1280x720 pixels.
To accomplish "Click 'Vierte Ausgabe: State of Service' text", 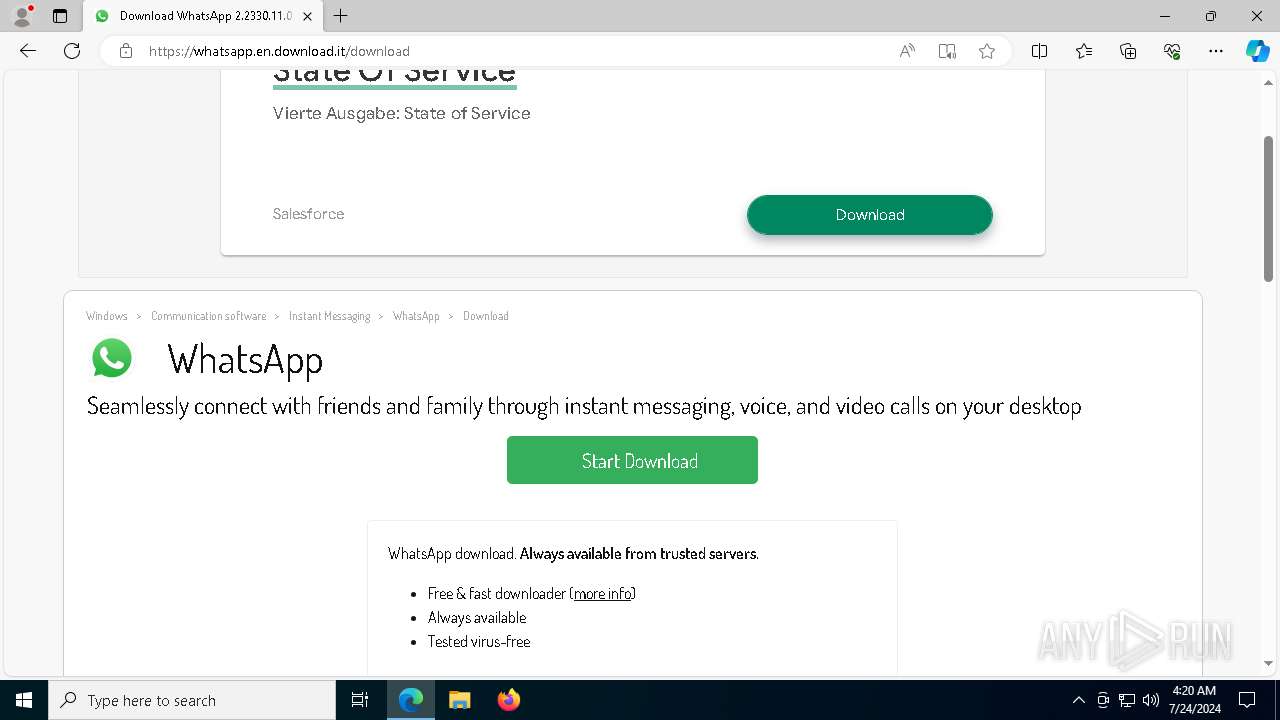I will (401, 113).
